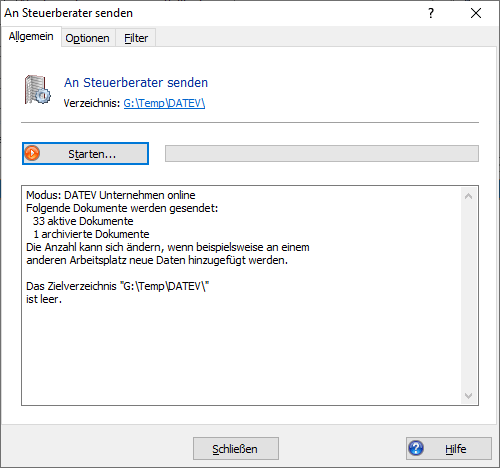Click the document gear icon beside heading
Viewport: 500px width, 468px height.
coord(38,90)
